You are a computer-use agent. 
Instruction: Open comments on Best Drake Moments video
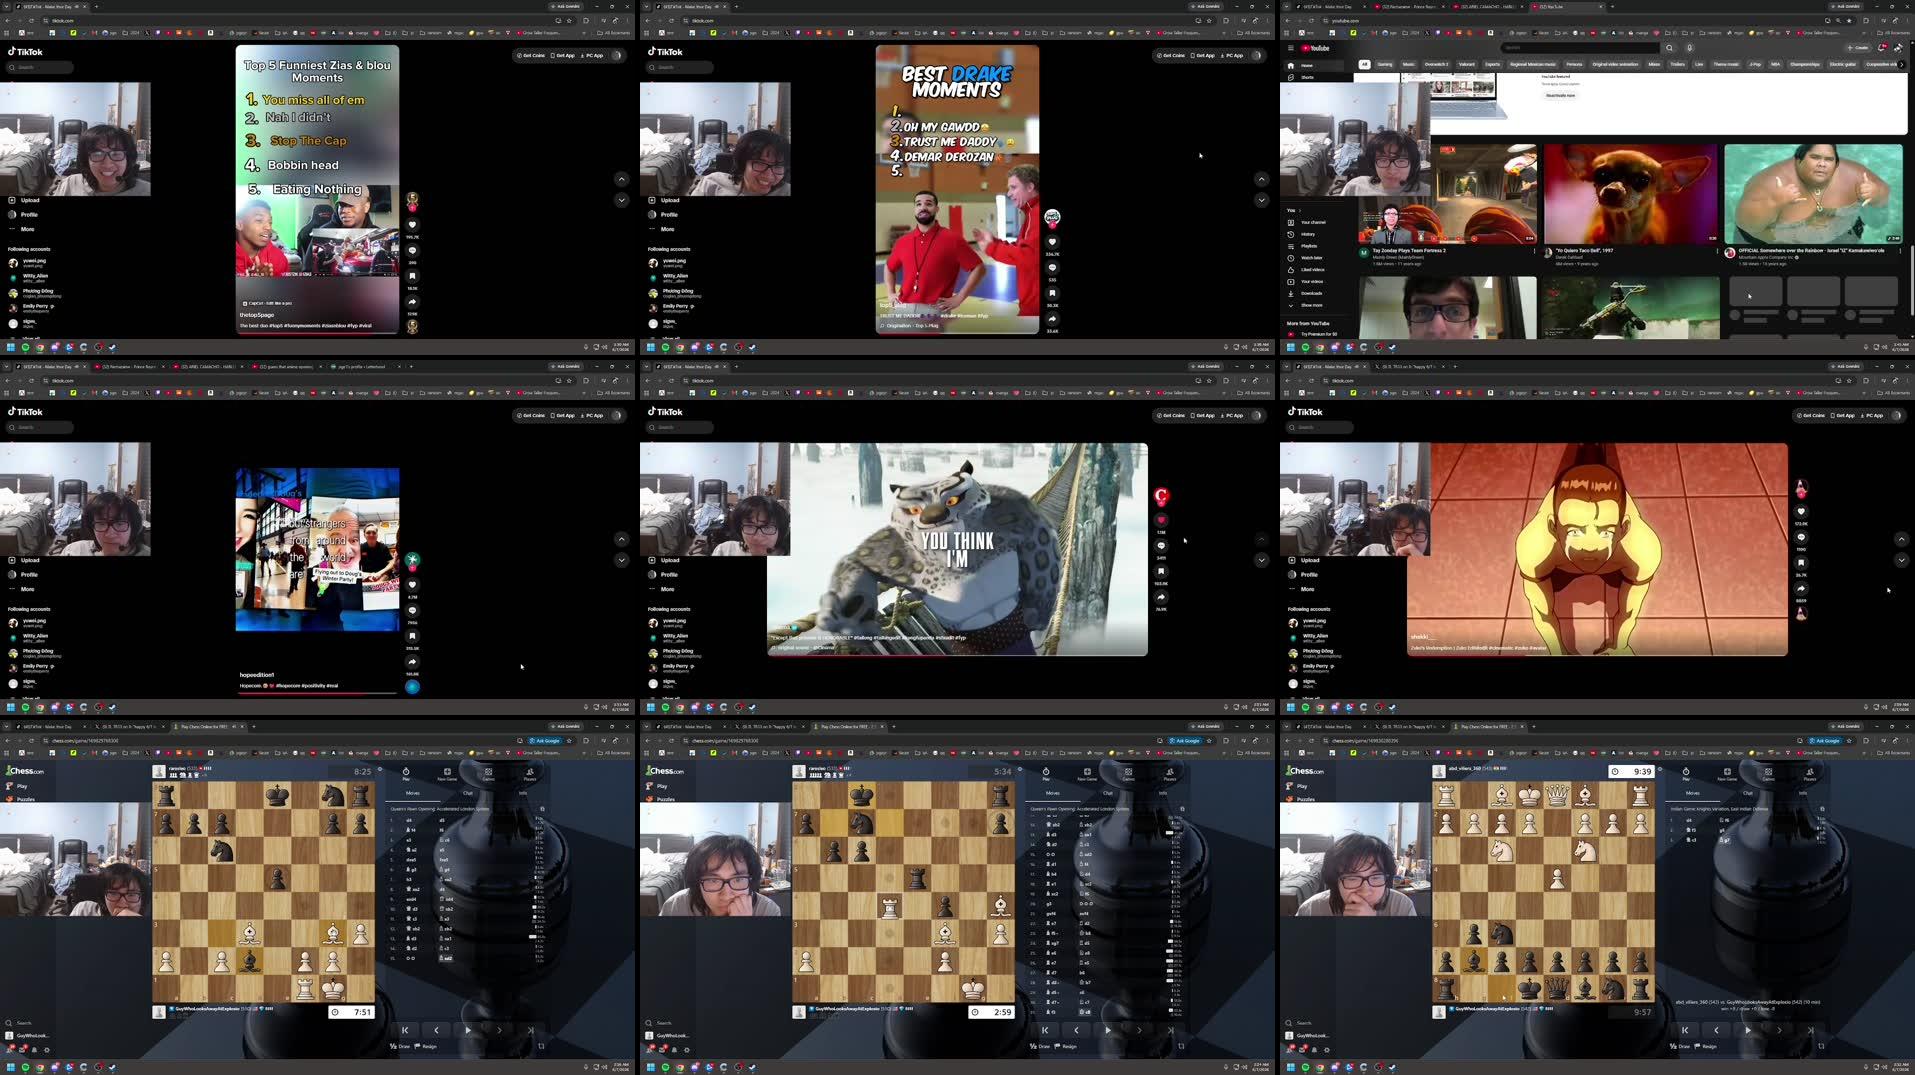pos(1052,268)
